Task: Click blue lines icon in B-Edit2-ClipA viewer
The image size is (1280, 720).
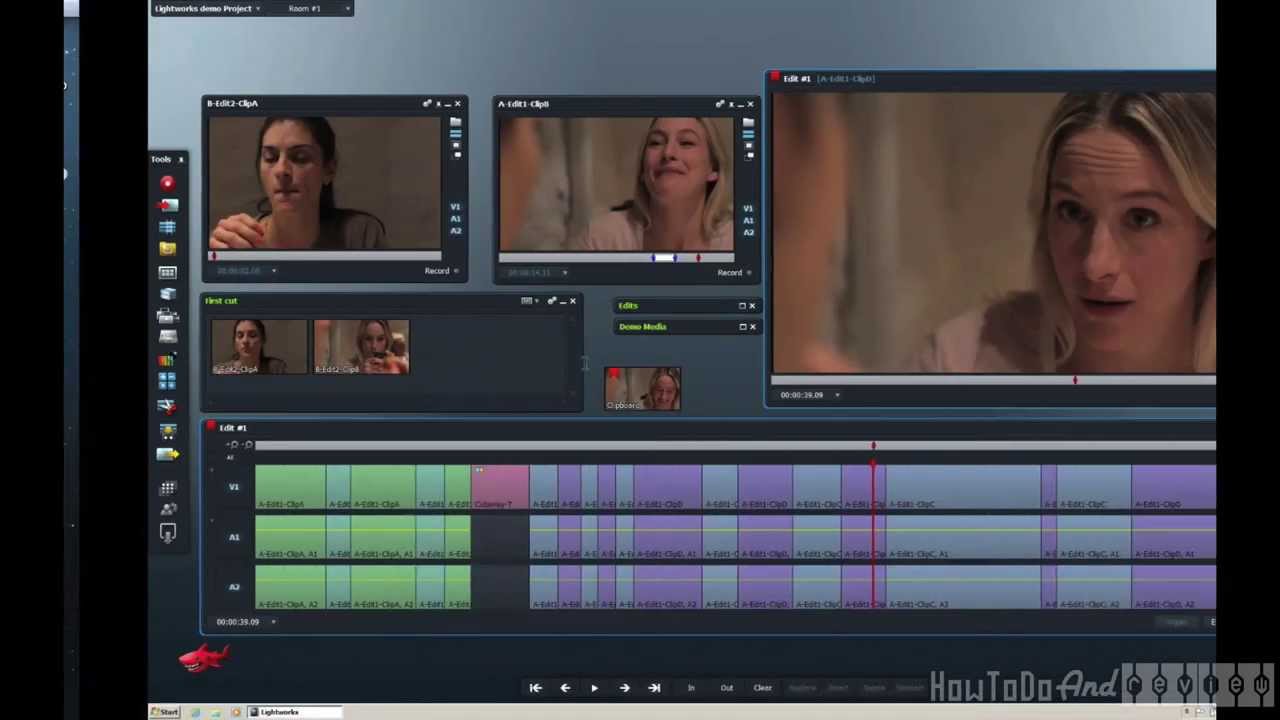Action: pos(455,133)
